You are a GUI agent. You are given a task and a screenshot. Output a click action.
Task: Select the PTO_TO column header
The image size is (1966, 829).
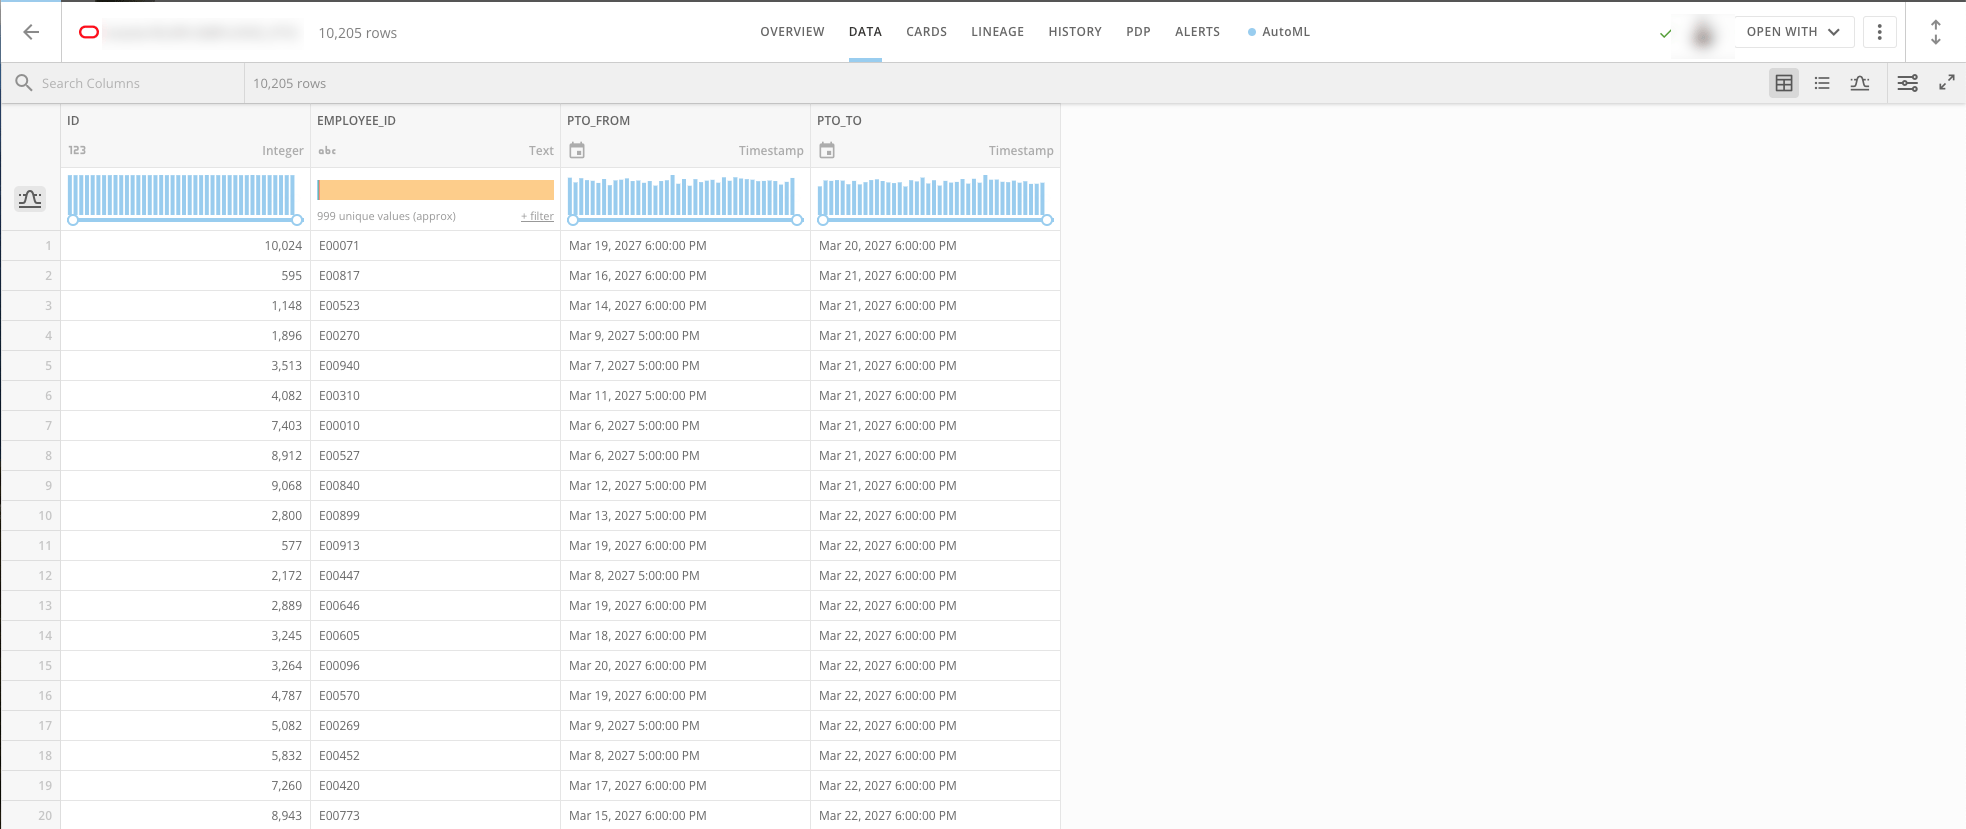click(839, 120)
